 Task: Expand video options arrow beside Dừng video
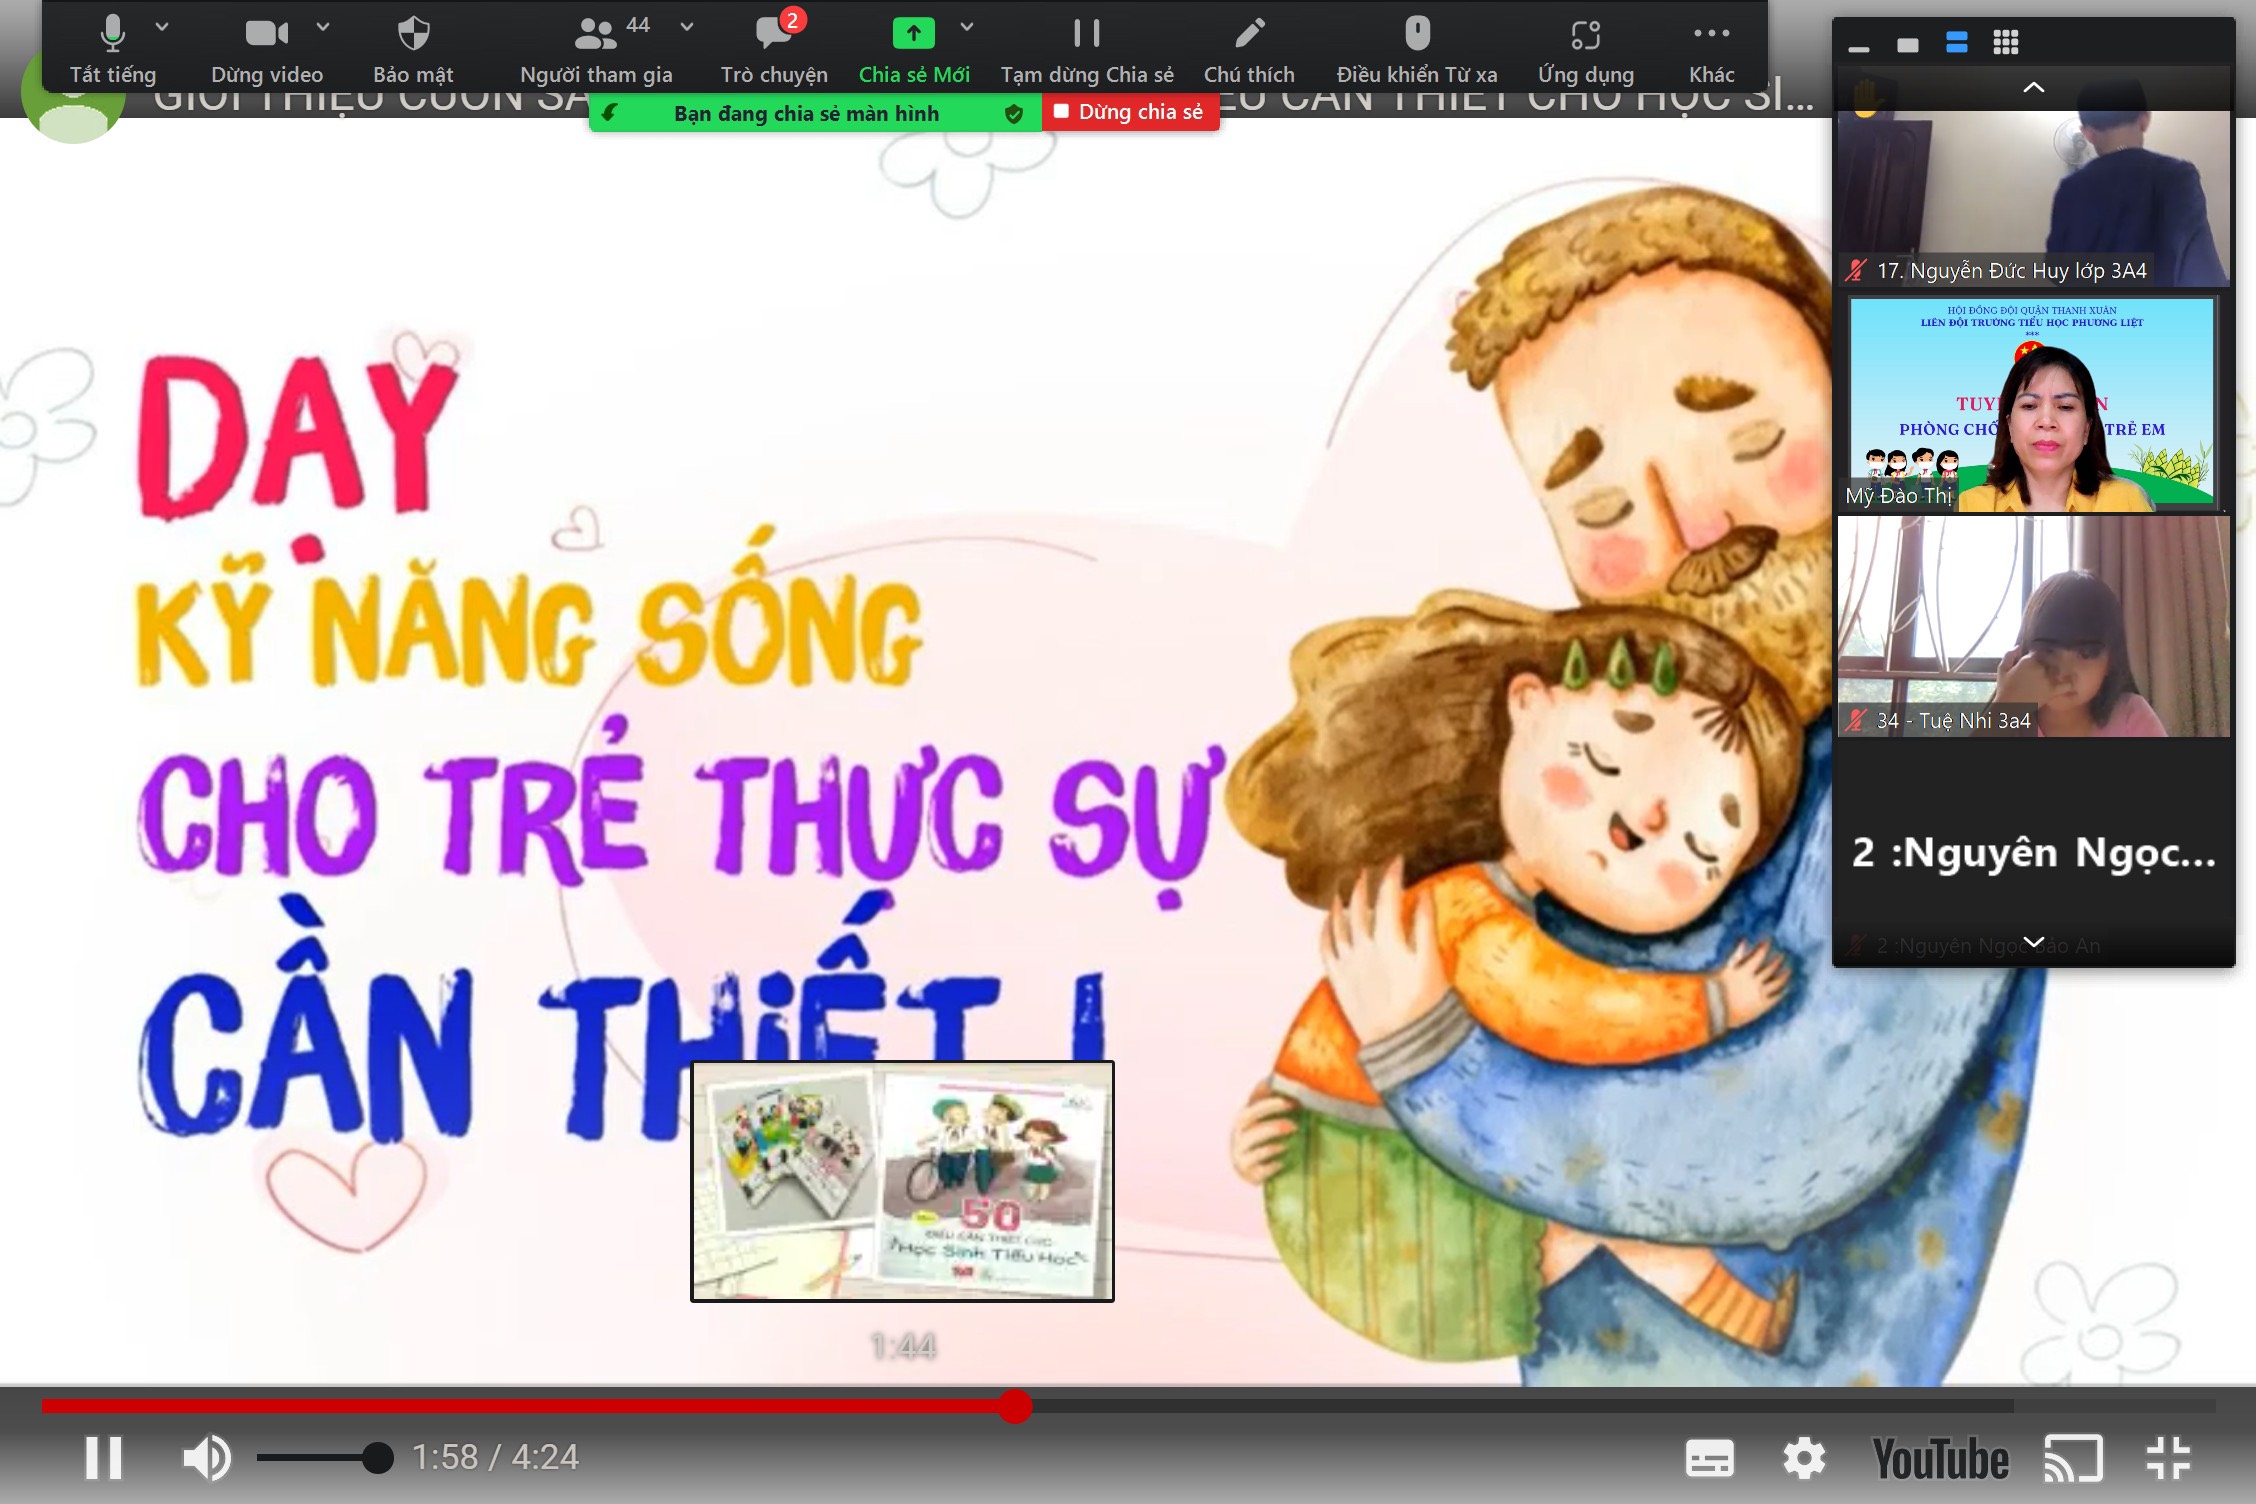pyautogui.click(x=323, y=27)
